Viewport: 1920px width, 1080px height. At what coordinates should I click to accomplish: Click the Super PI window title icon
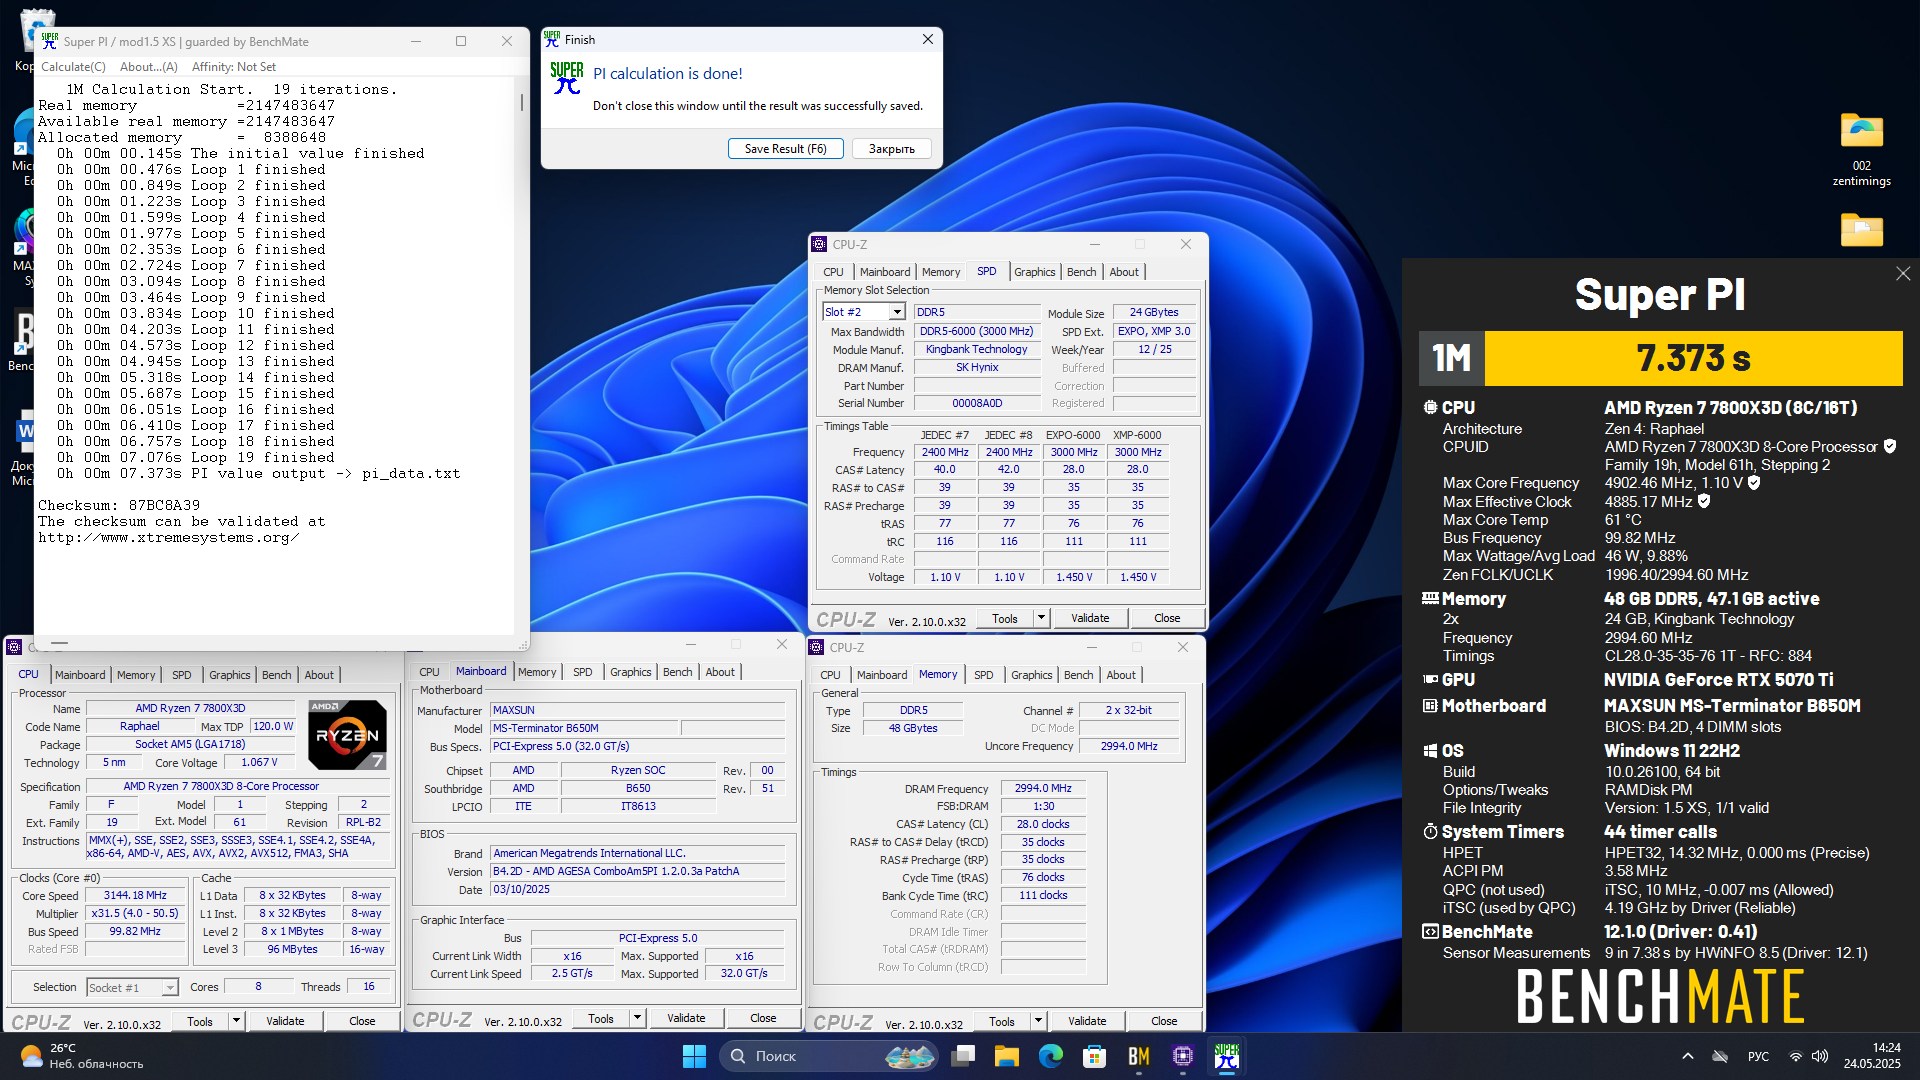tap(50, 41)
